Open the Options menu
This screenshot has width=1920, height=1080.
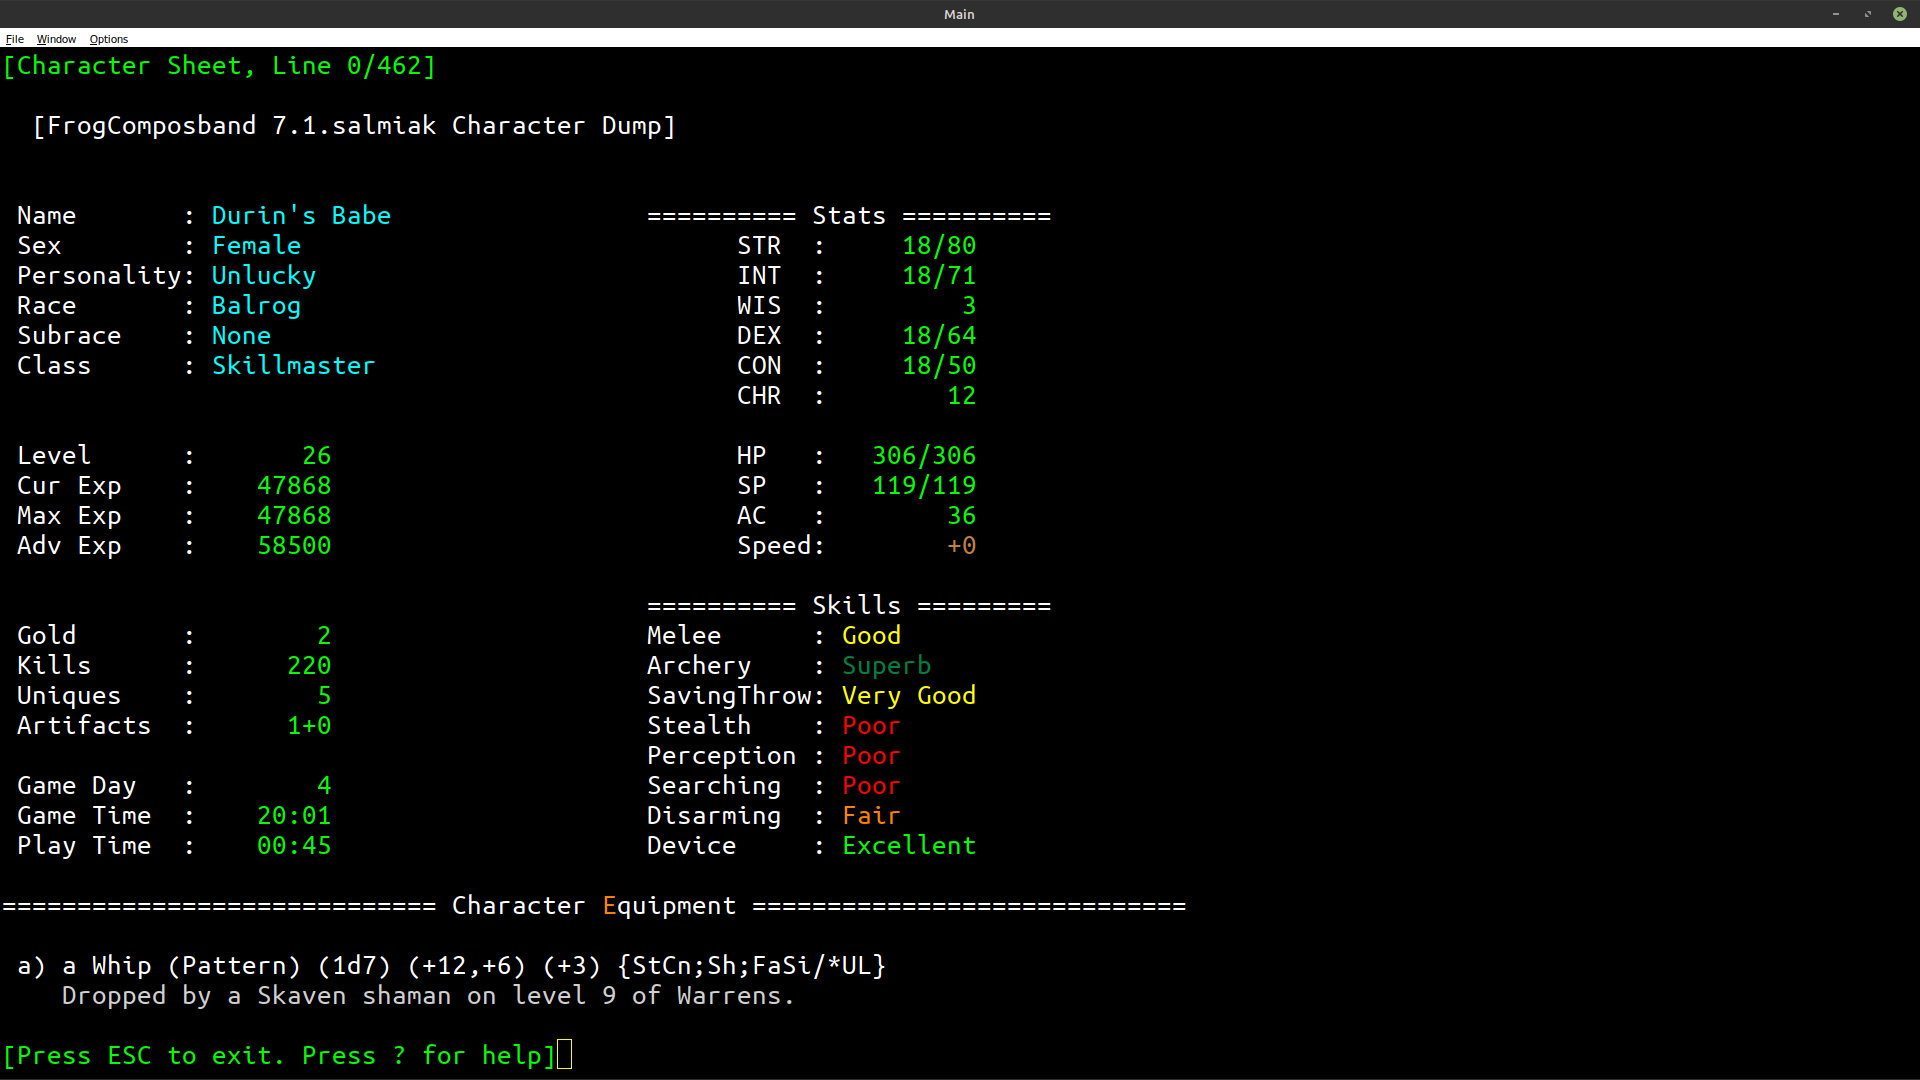click(x=108, y=39)
